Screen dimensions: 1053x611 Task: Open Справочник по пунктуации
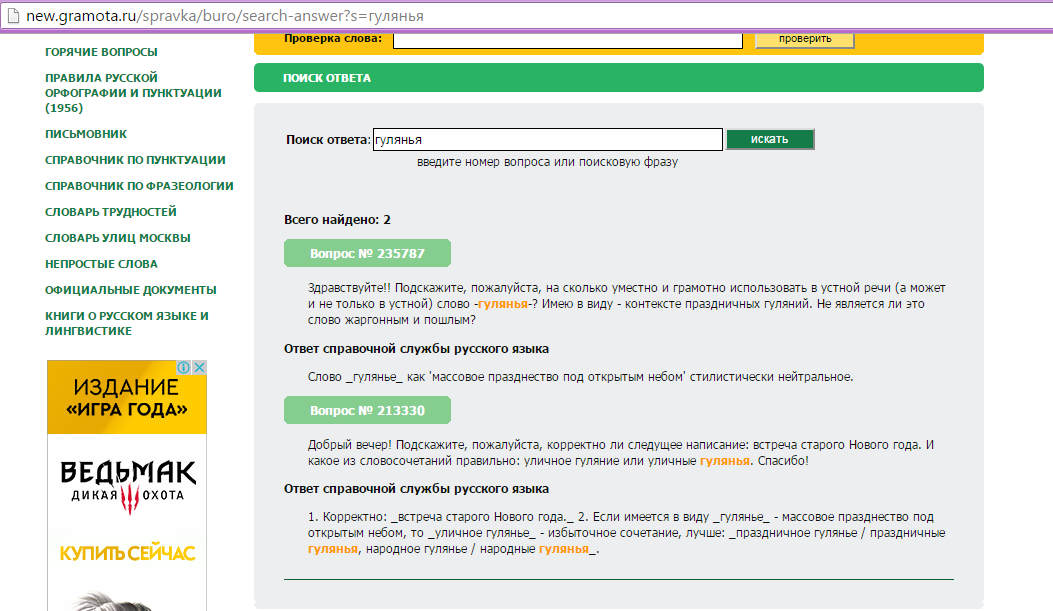135,160
